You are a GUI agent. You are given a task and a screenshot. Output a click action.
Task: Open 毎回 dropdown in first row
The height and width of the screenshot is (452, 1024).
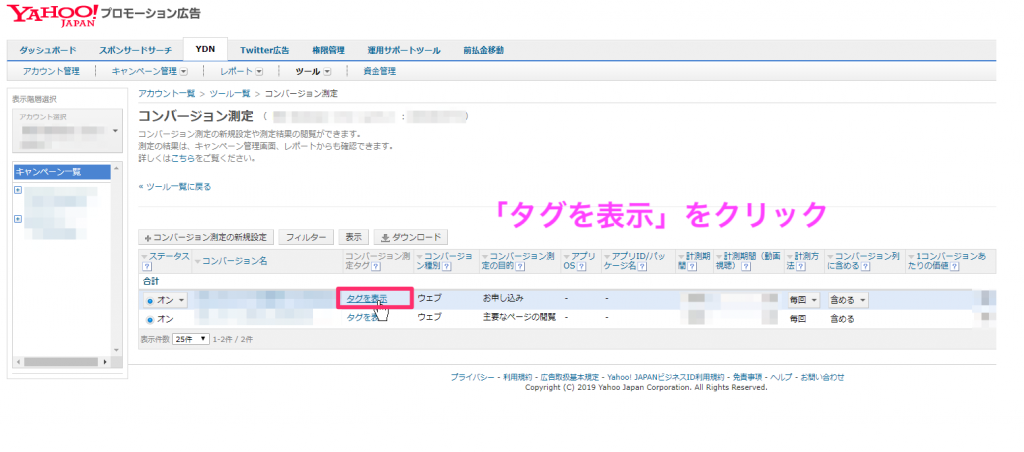803,300
